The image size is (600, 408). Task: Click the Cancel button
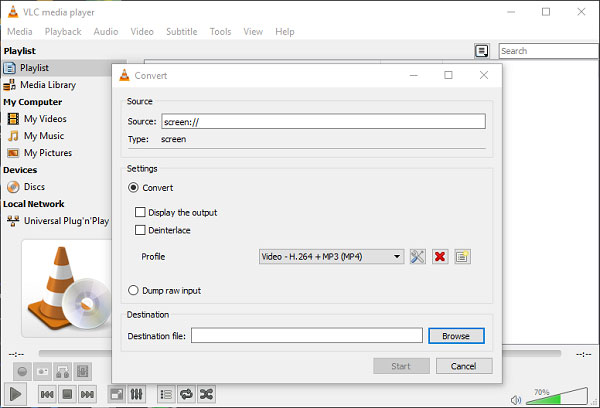pos(464,366)
